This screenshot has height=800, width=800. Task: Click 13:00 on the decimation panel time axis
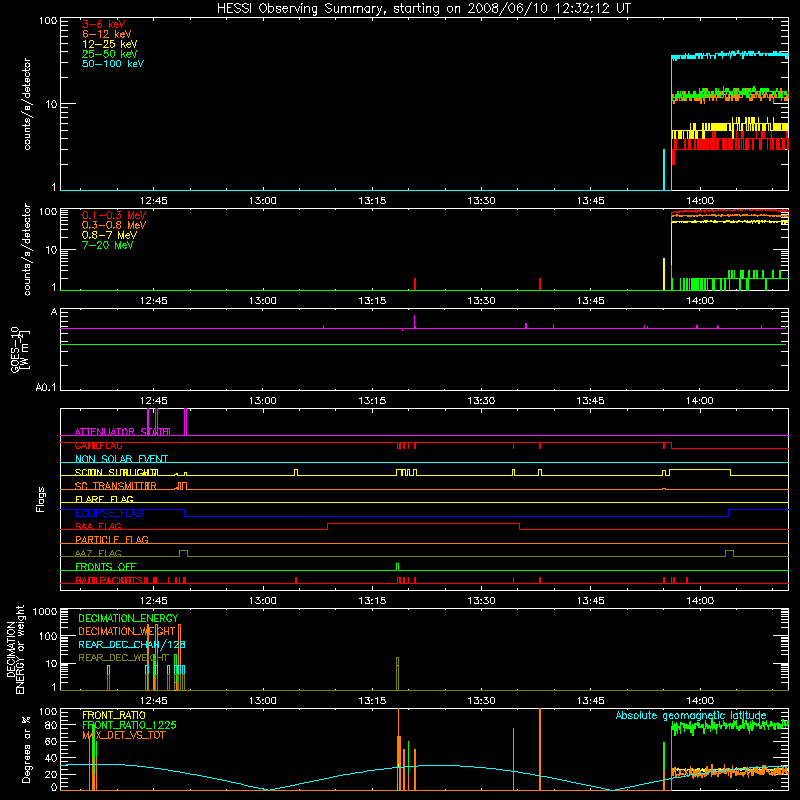click(263, 701)
